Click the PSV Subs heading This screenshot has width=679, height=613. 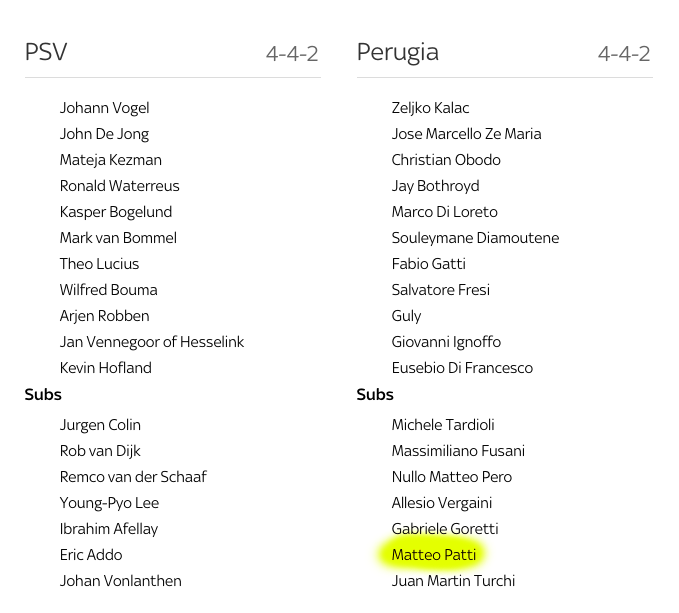(x=43, y=394)
